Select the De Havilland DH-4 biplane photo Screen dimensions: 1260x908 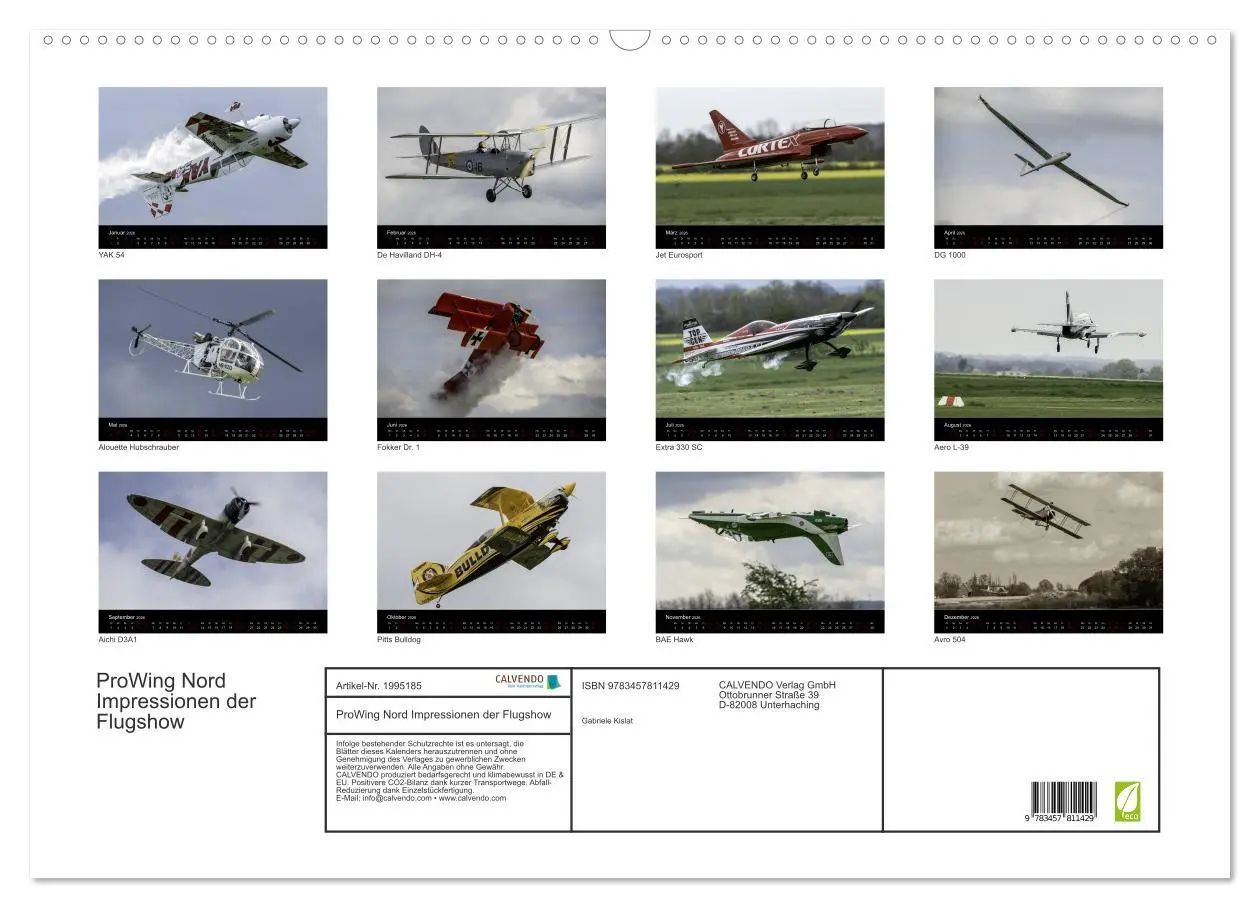click(x=491, y=156)
